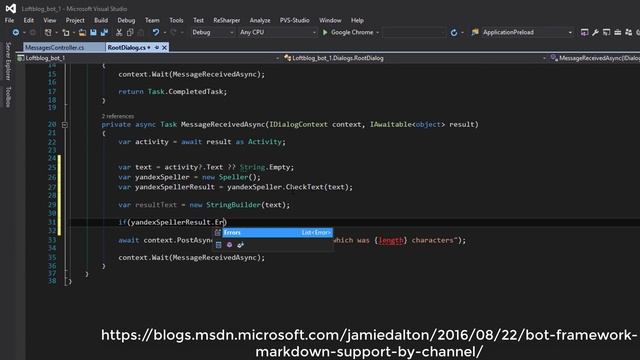Click line number 25 in the margin

[x=52, y=167]
